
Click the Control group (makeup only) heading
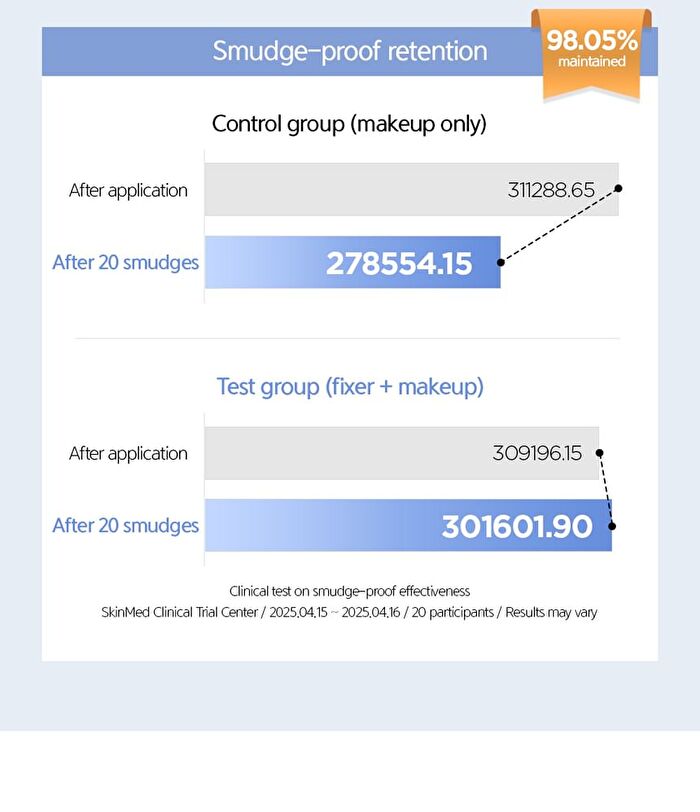coord(349,124)
